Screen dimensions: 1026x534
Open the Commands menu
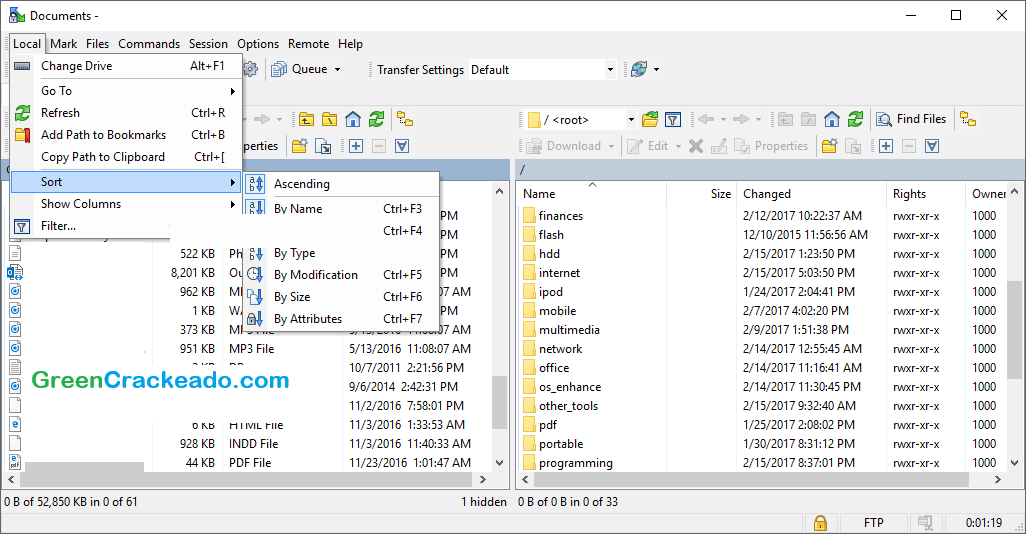(x=149, y=44)
